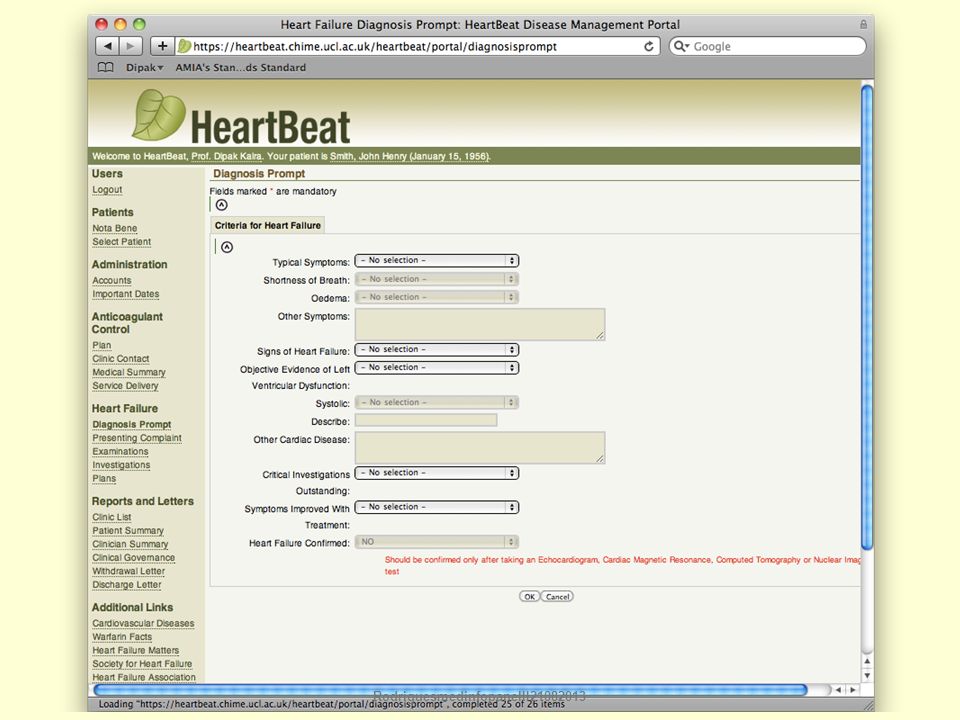Open the Warfarin Facts link
The image size is (960, 720).
tap(122, 637)
